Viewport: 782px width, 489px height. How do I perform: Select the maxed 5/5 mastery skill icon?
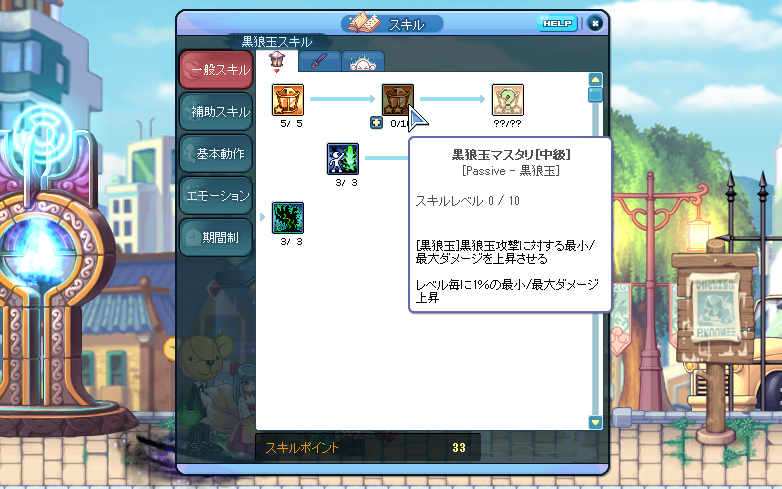click(288, 100)
